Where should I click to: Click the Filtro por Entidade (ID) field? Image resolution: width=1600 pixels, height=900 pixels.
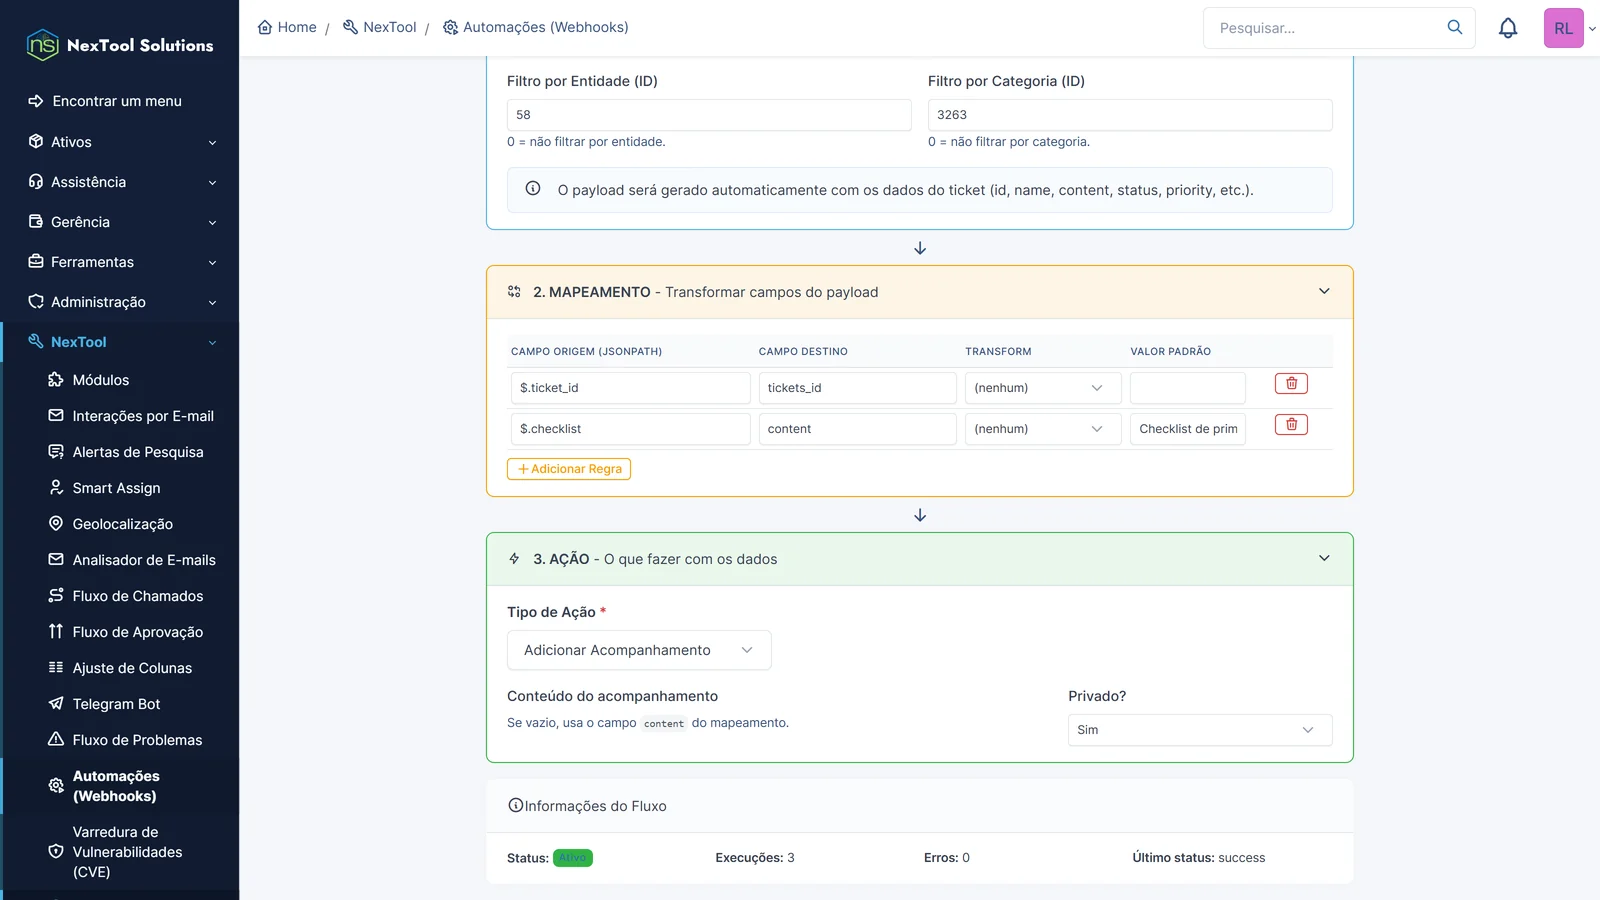[x=709, y=115]
